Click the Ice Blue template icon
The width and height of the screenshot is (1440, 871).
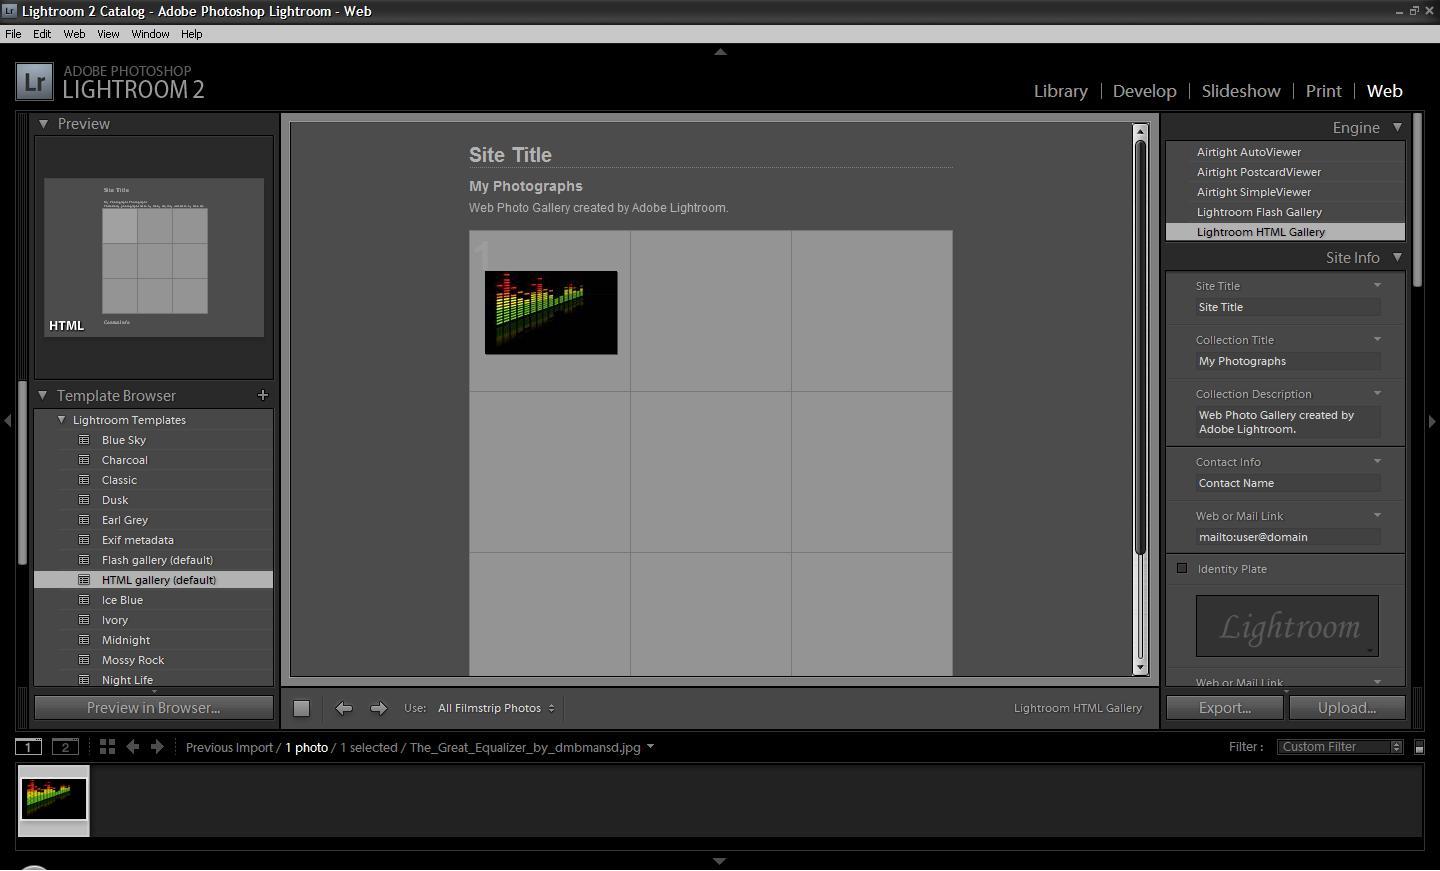pyautogui.click(x=84, y=600)
